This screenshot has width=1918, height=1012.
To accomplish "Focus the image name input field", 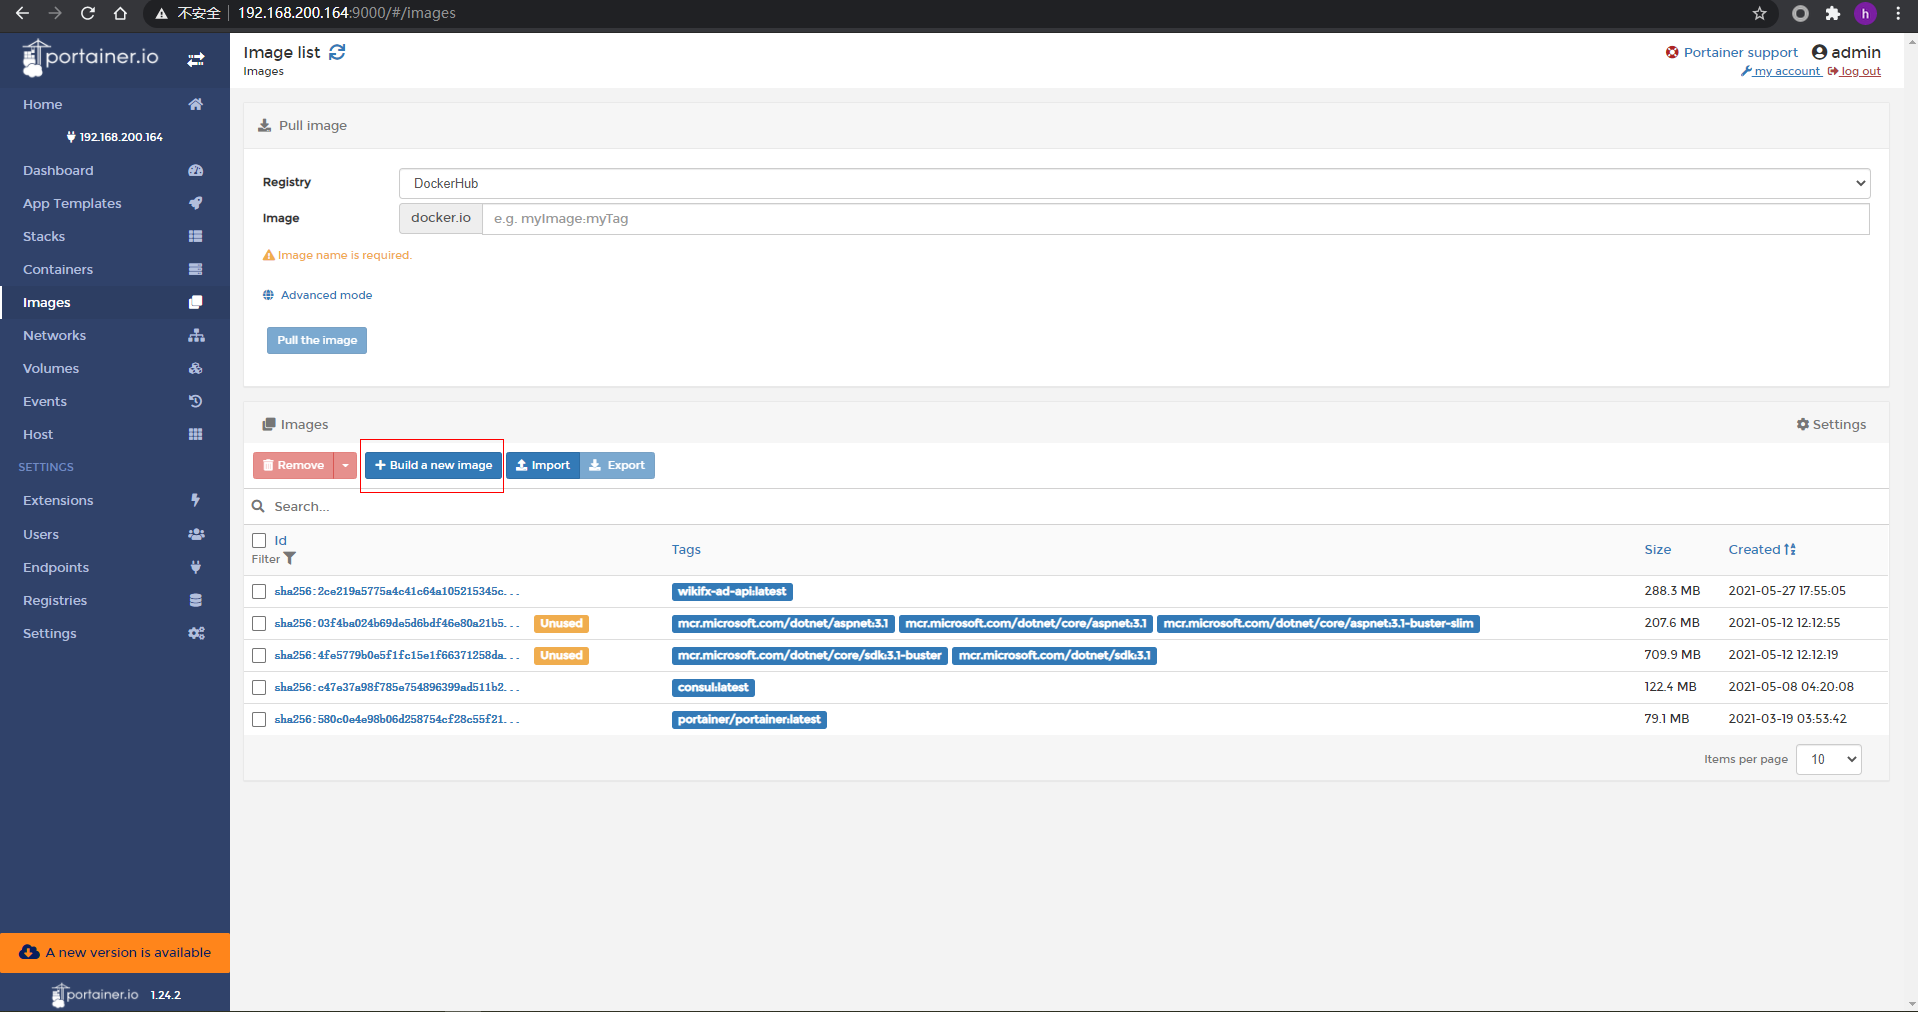I will 1175,218.
